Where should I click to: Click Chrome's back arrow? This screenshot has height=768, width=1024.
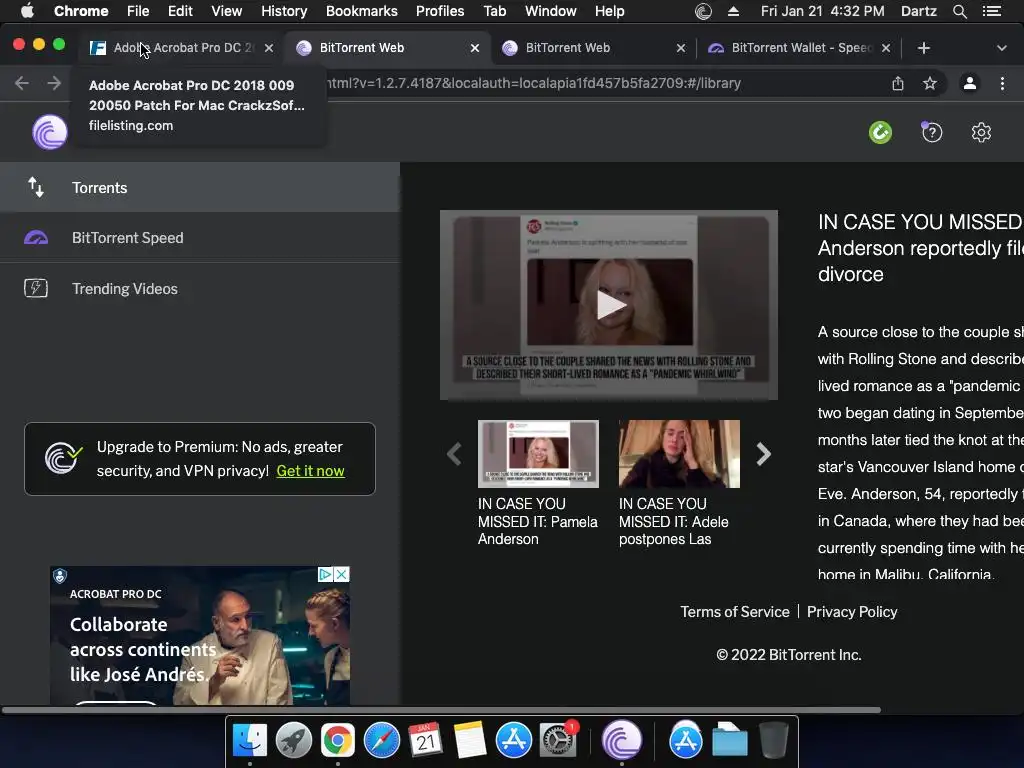pyautogui.click(x=22, y=83)
